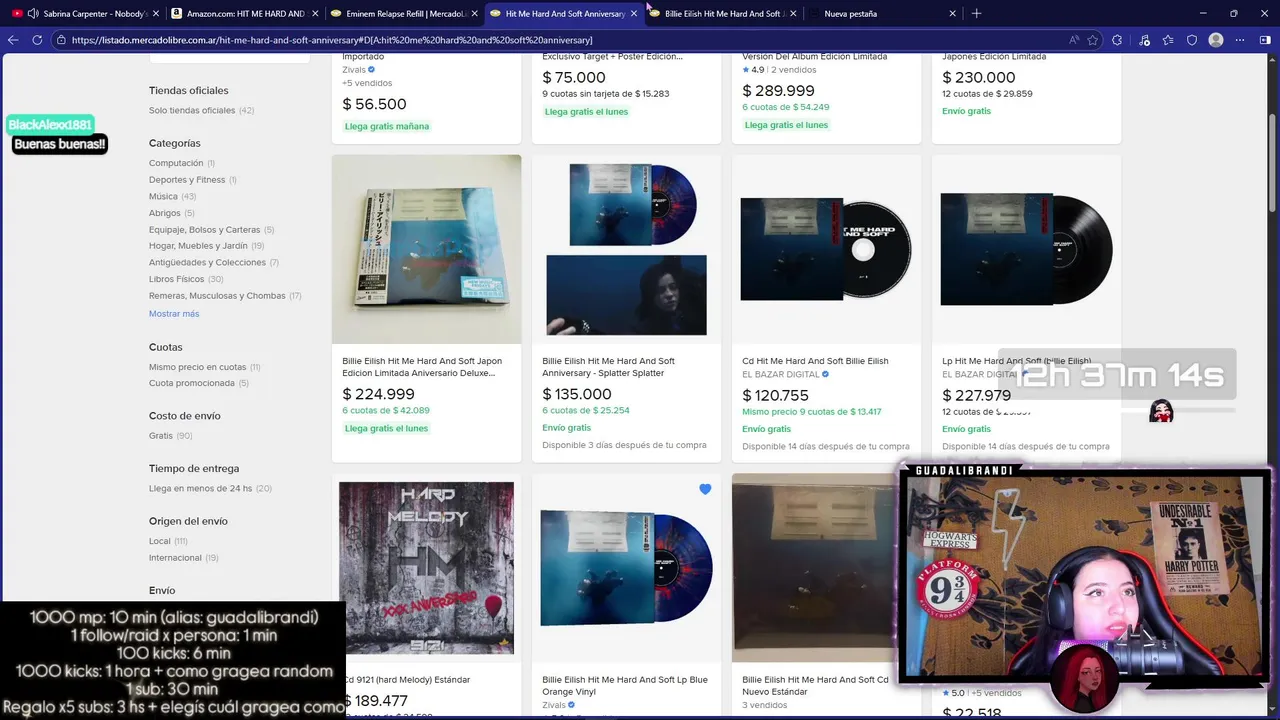Filter by Equipaje, Bolsos y Carteras
Viewport: 1280px width, 720px height.
(211, 229)
